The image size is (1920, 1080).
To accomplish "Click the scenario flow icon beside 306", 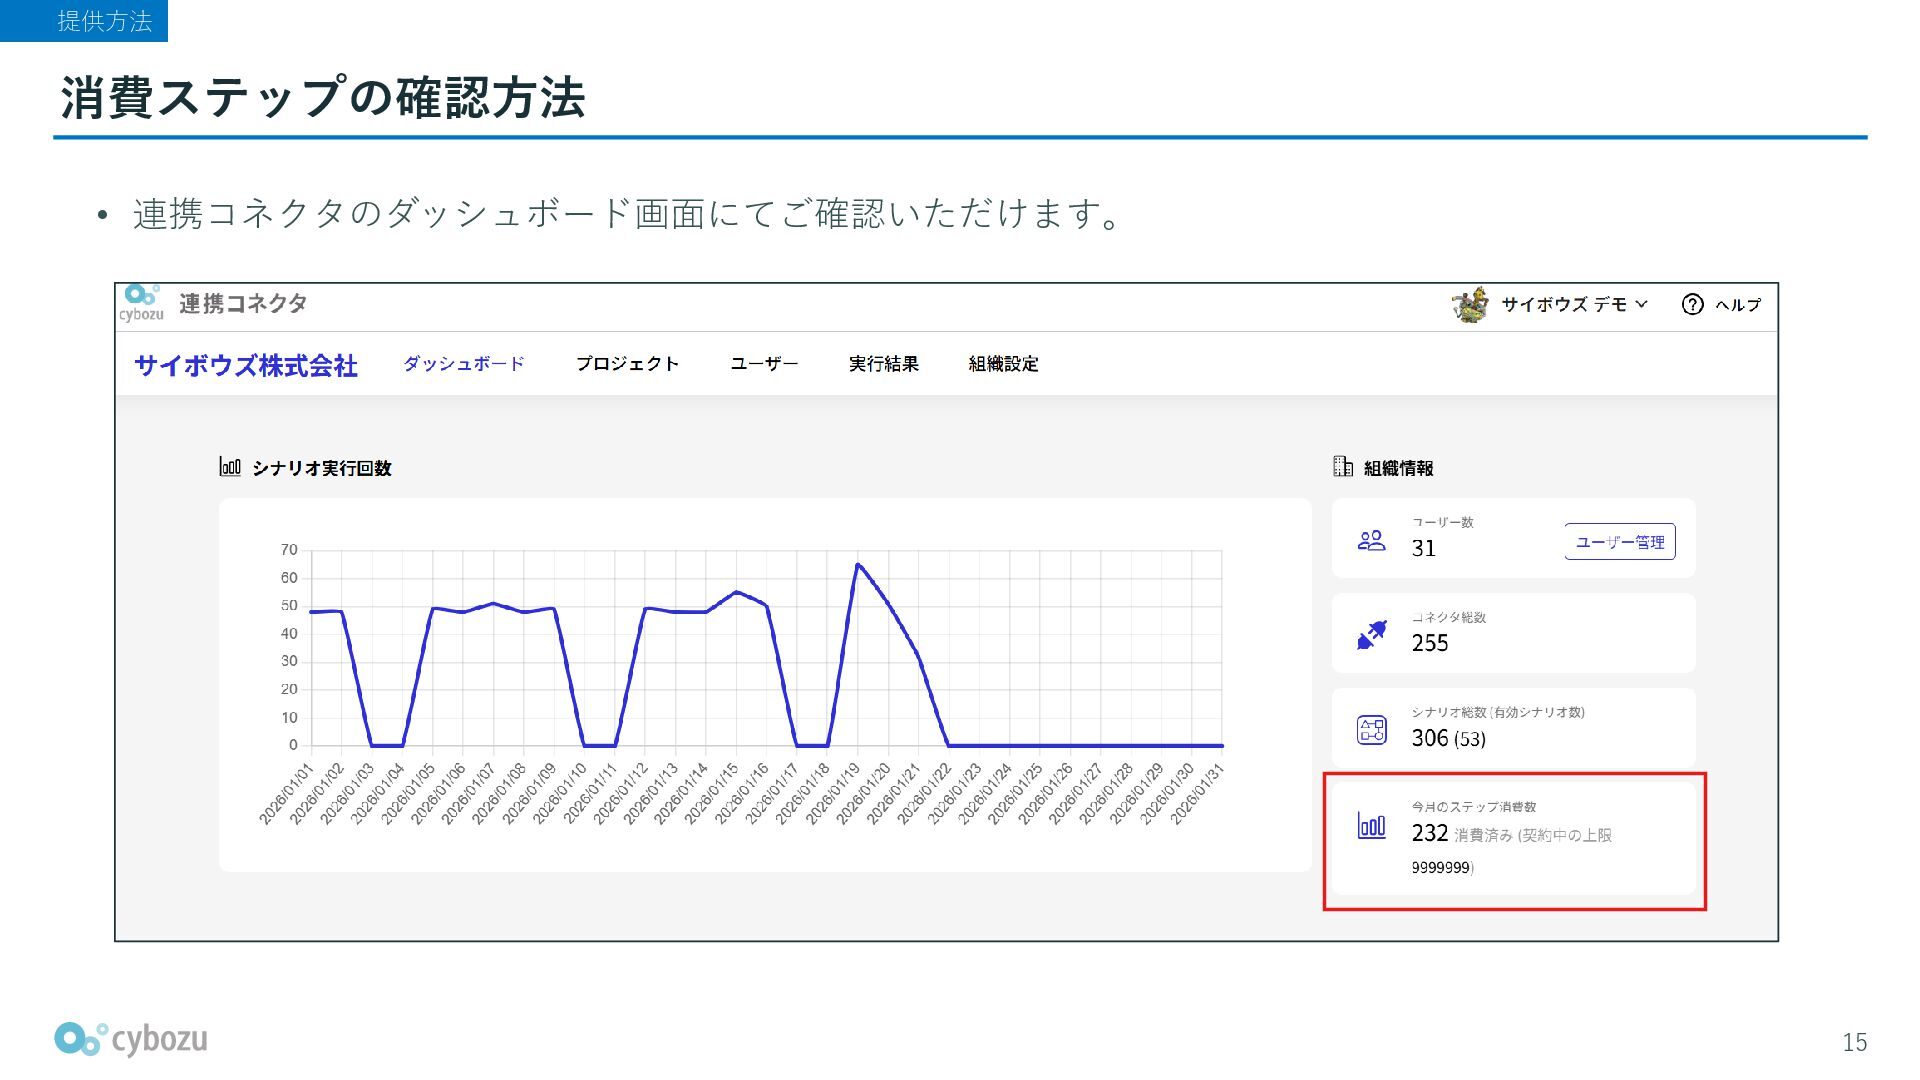I will coord(1371,730).
